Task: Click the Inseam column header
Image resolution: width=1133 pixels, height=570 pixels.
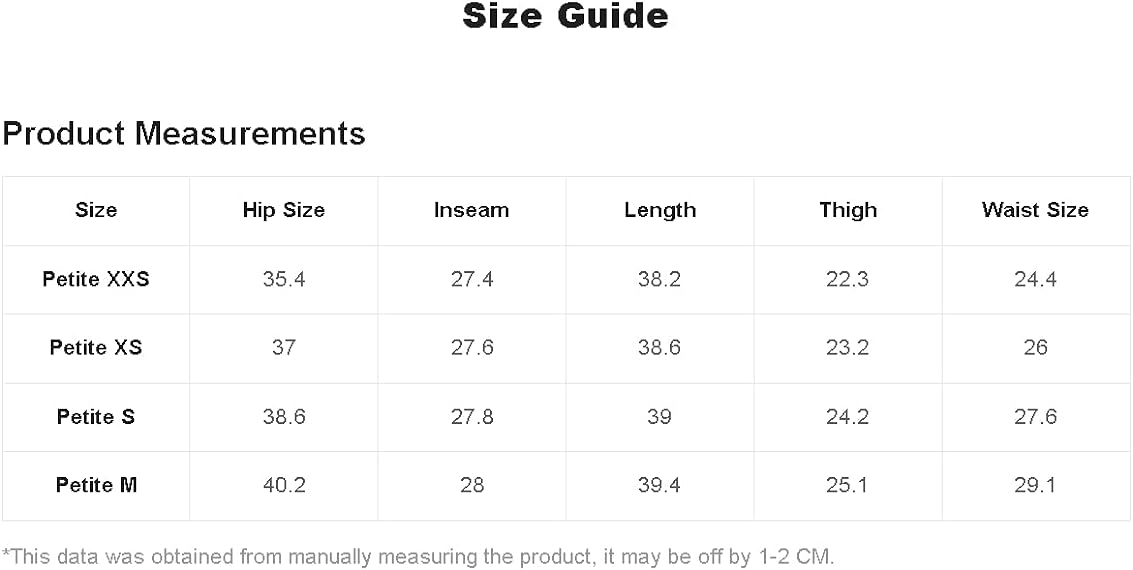Action: tap(471, 210)
